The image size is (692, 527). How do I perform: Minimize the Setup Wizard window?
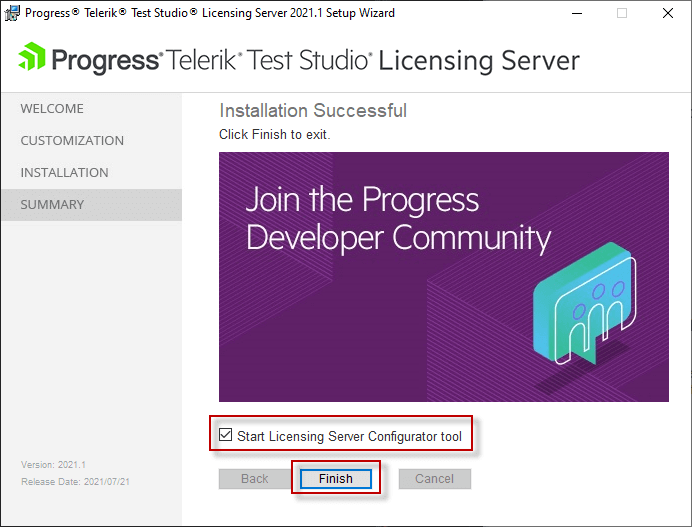click(576, 13)
